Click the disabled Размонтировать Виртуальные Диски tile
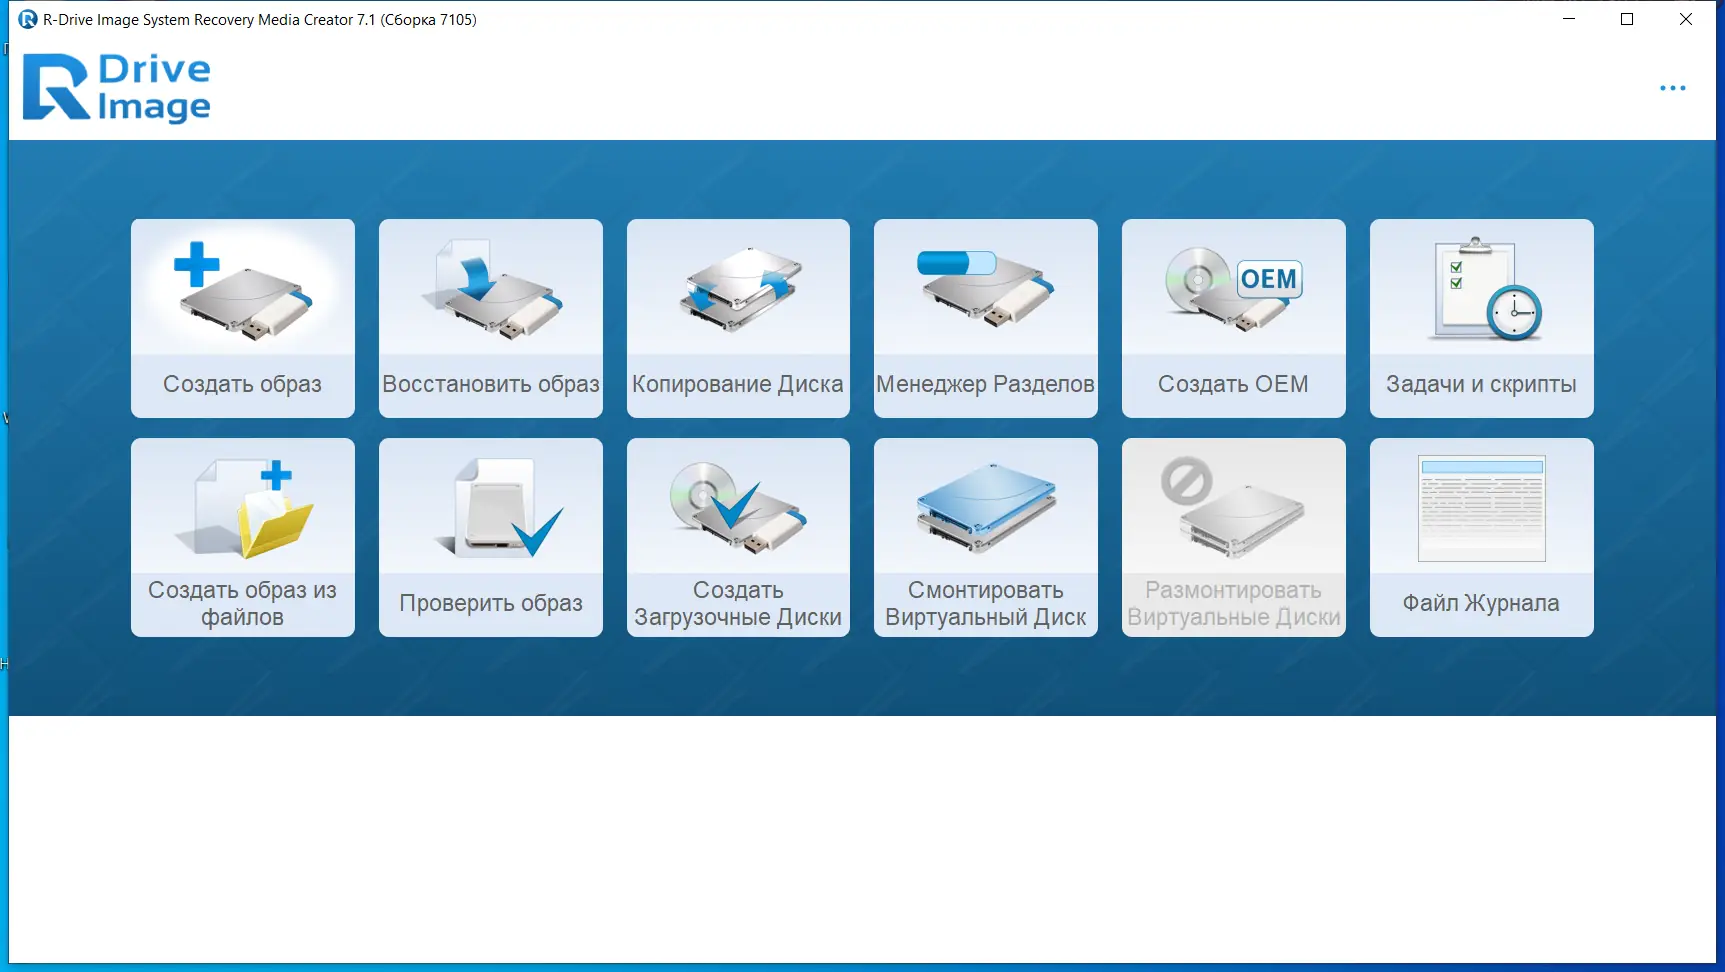The height and width of the screenshot is (972, 1725). 1233,537
